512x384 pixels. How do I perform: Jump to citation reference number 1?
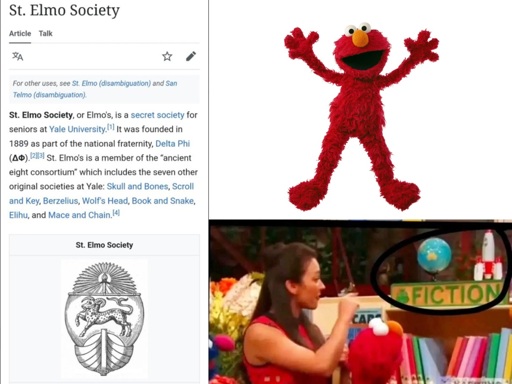[x=111, y=127]
